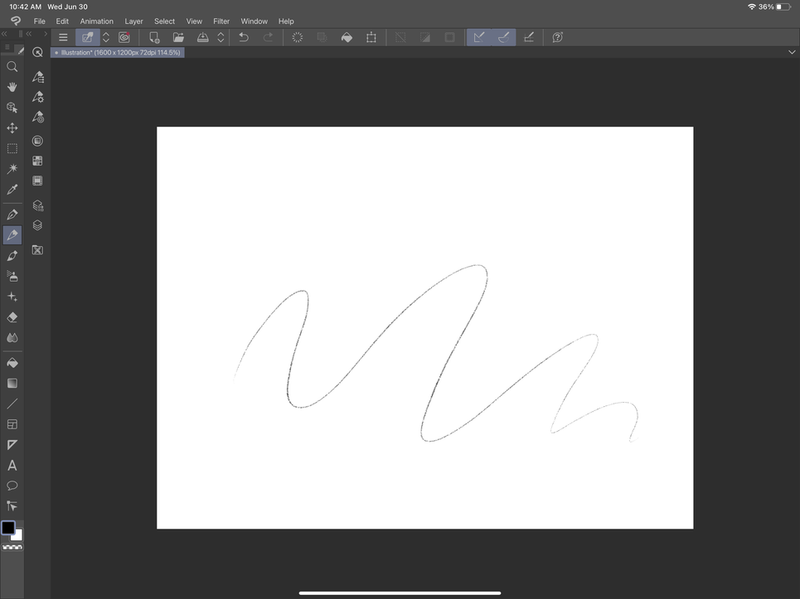Open the tool switcher chevron dropdown
This screenshot has width=800, height=599.
(x=106, y=37)
